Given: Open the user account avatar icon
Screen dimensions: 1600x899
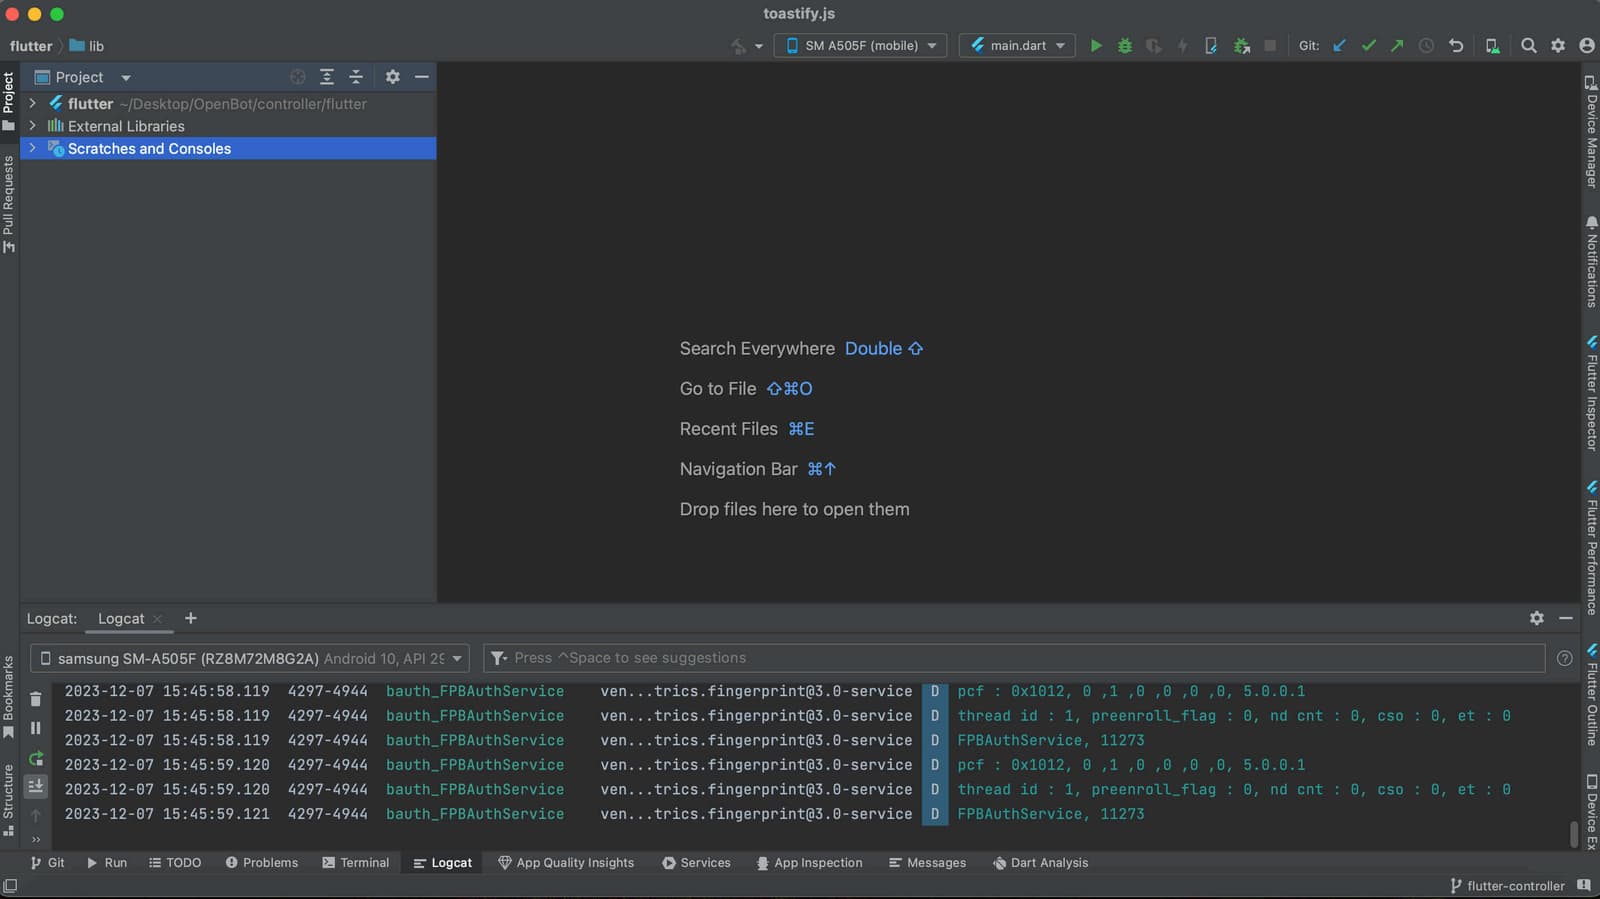Looking at the screenshot, I should [x=1587, y=46].
